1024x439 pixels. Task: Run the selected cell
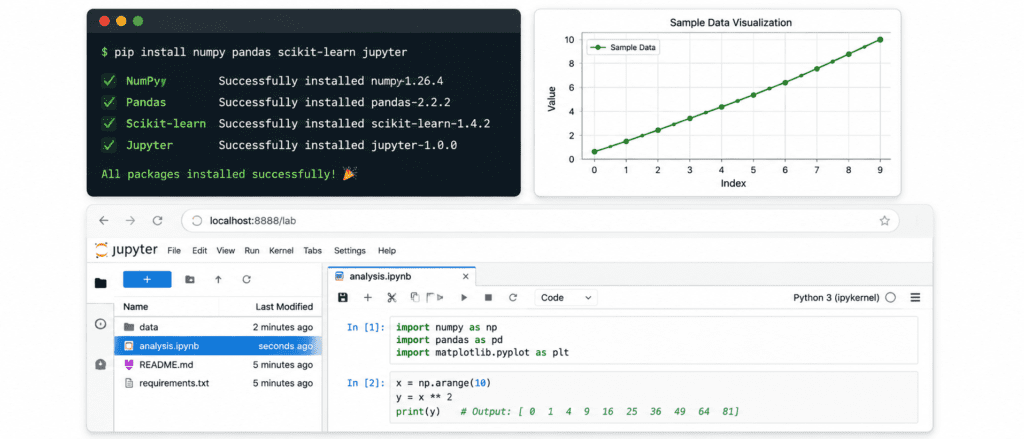coord(464,297)
